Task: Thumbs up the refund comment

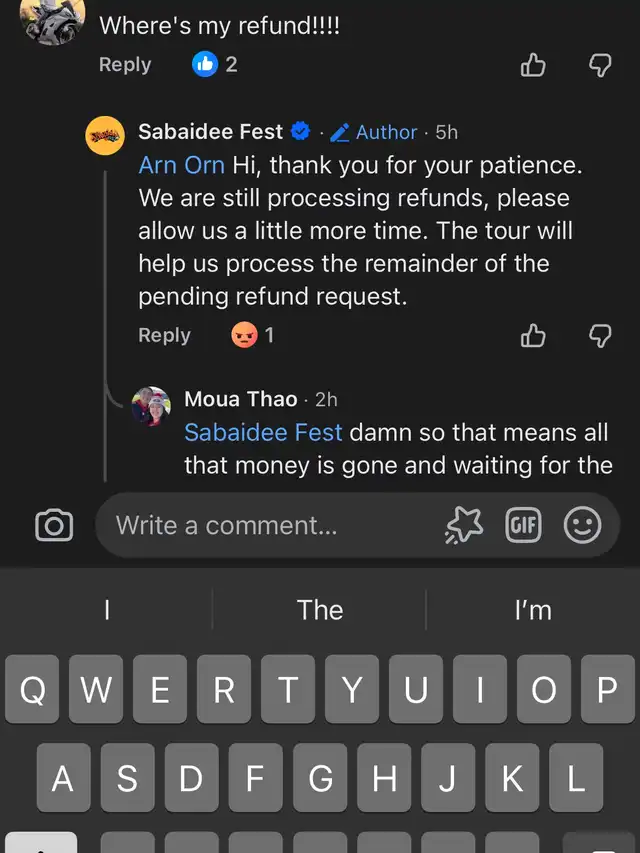Action: click(x=533, y=65)
